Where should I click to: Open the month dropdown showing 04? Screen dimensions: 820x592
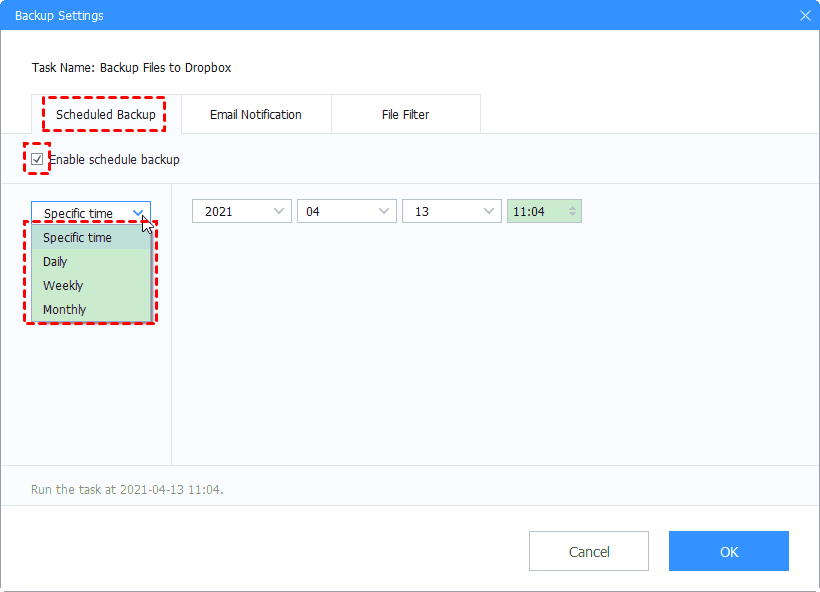tap(347, 211)
